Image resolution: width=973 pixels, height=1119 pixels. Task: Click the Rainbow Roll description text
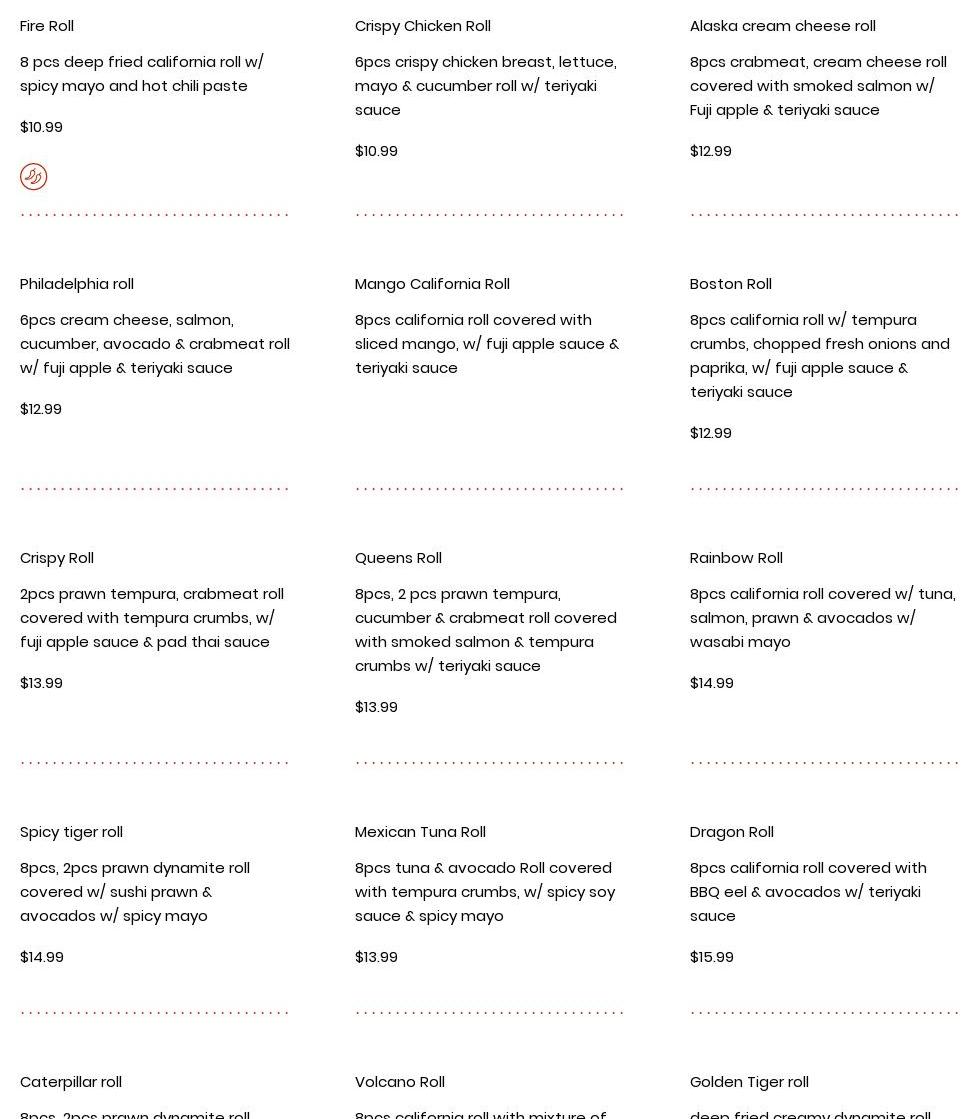[822, 618]
